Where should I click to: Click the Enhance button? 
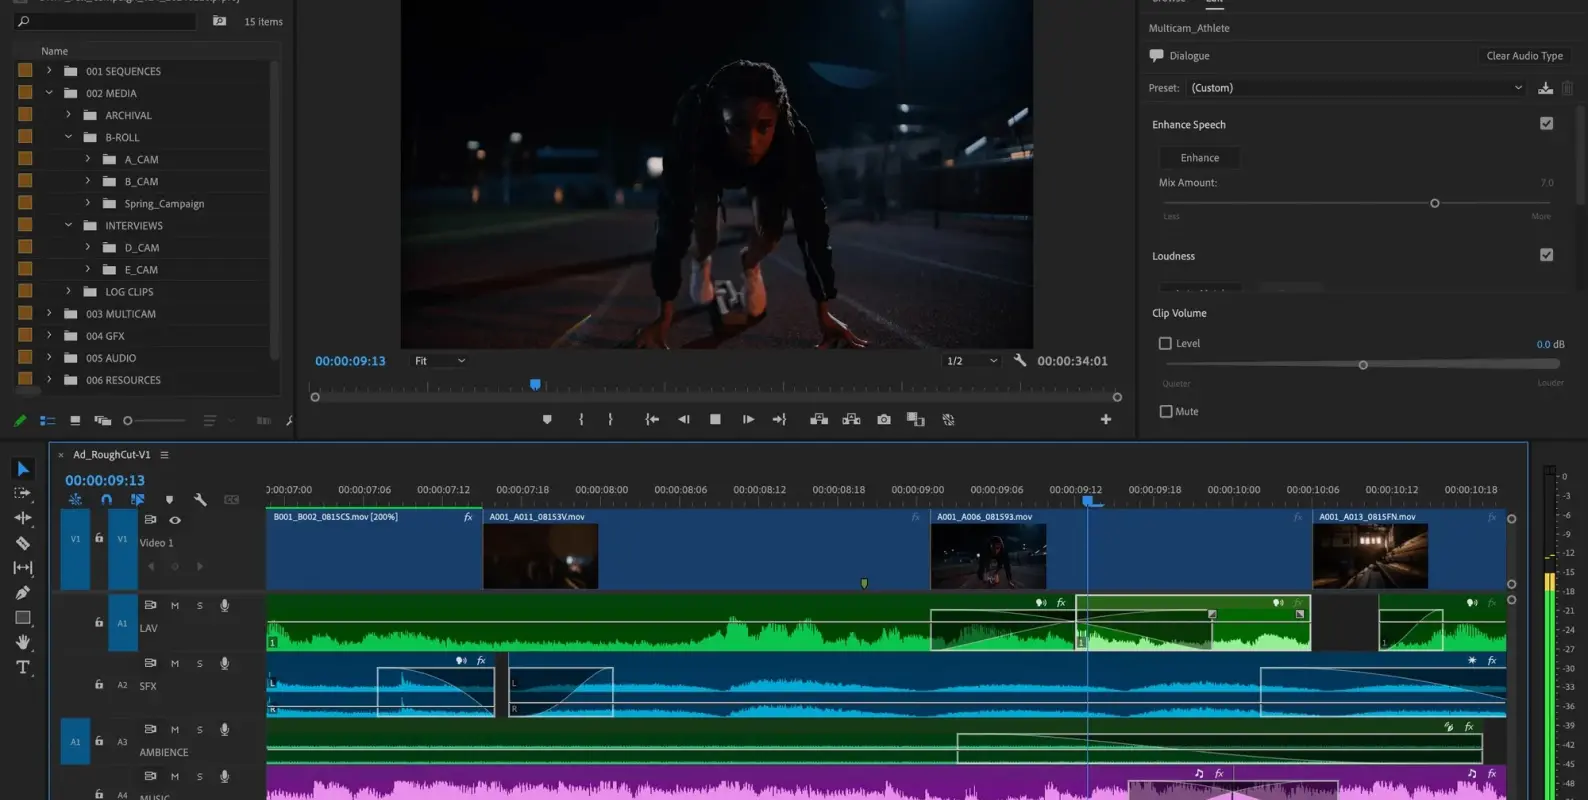[x=1199, y=158]
